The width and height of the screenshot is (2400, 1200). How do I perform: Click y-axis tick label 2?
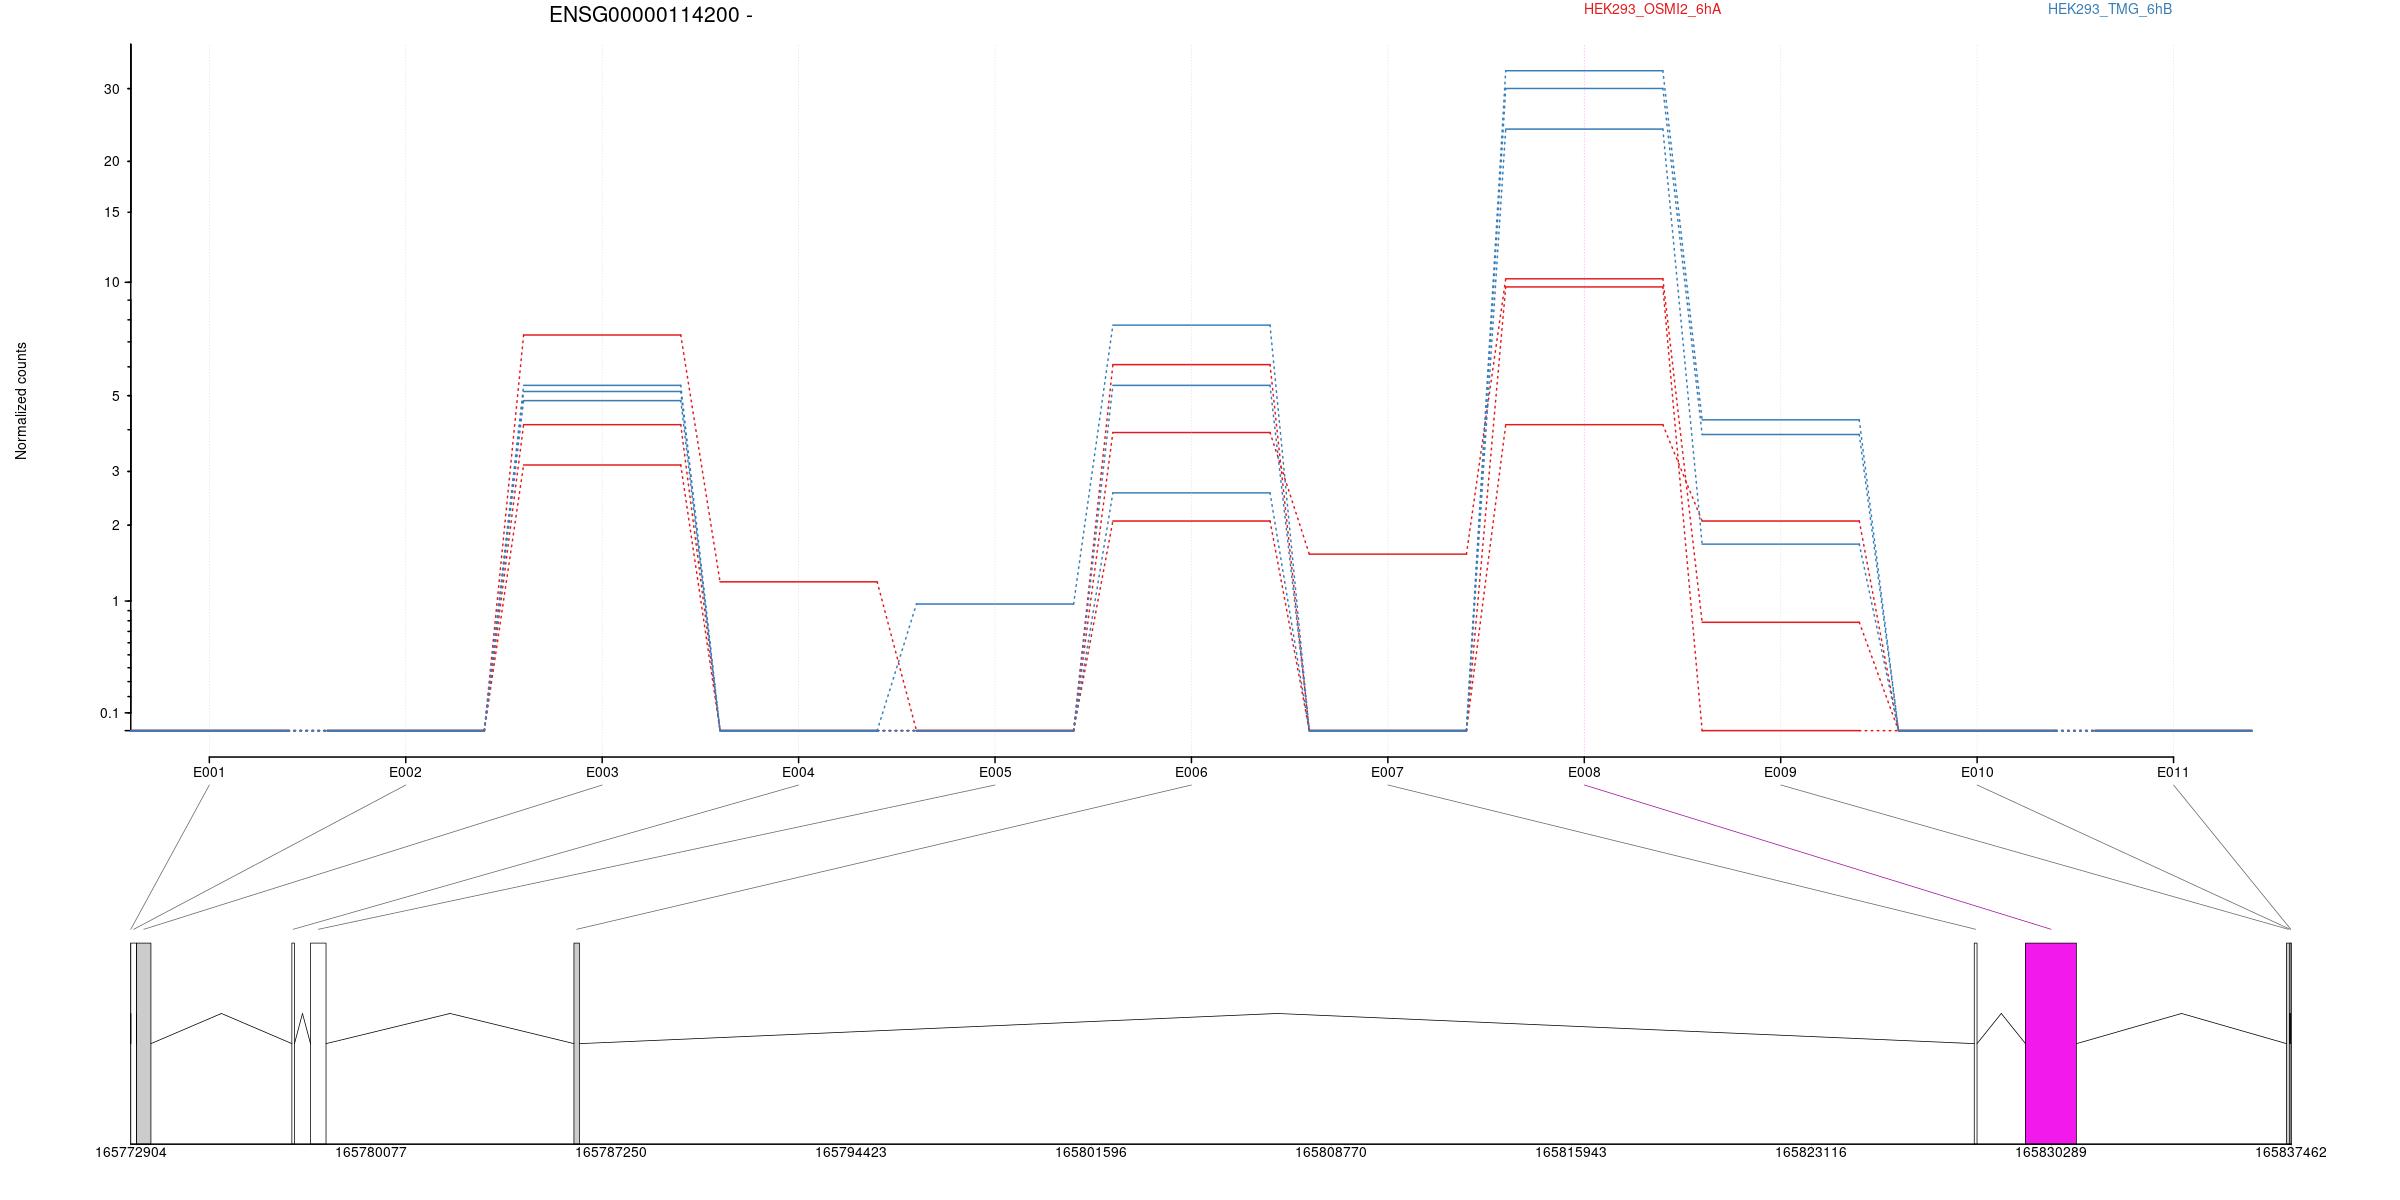coord(114,525)
